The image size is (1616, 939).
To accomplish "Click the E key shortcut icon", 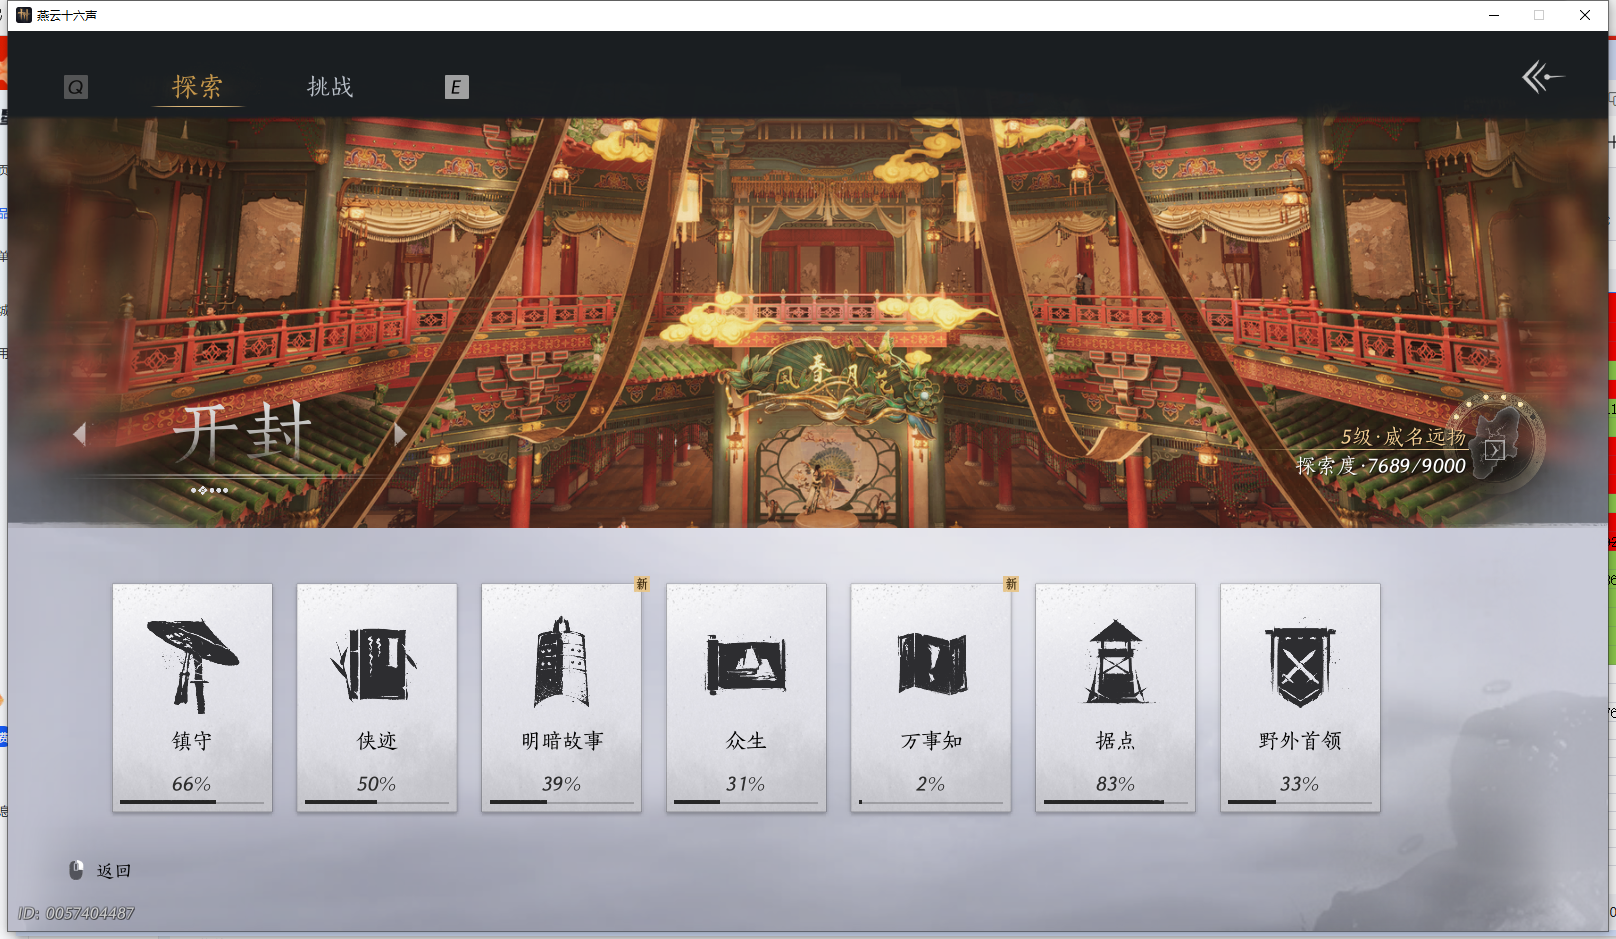I will (456, 87).
